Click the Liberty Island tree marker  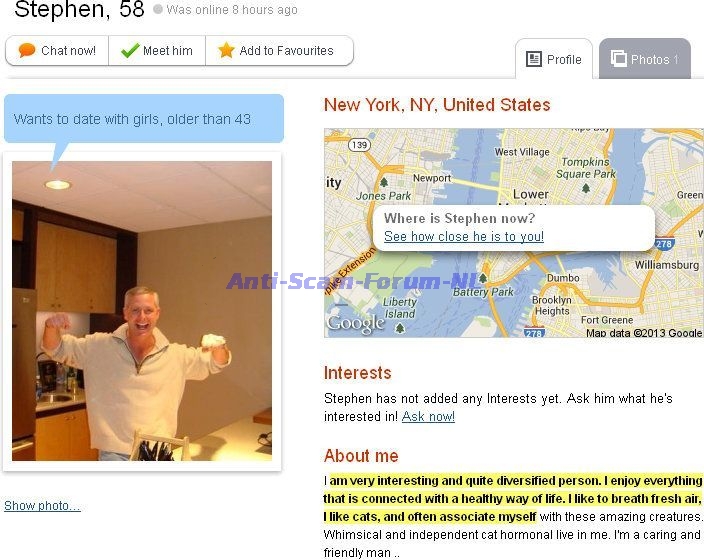point(400,328)
